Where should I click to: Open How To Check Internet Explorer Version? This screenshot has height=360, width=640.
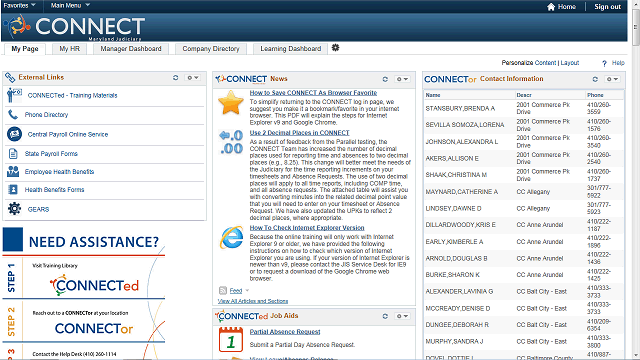[307, 228]
